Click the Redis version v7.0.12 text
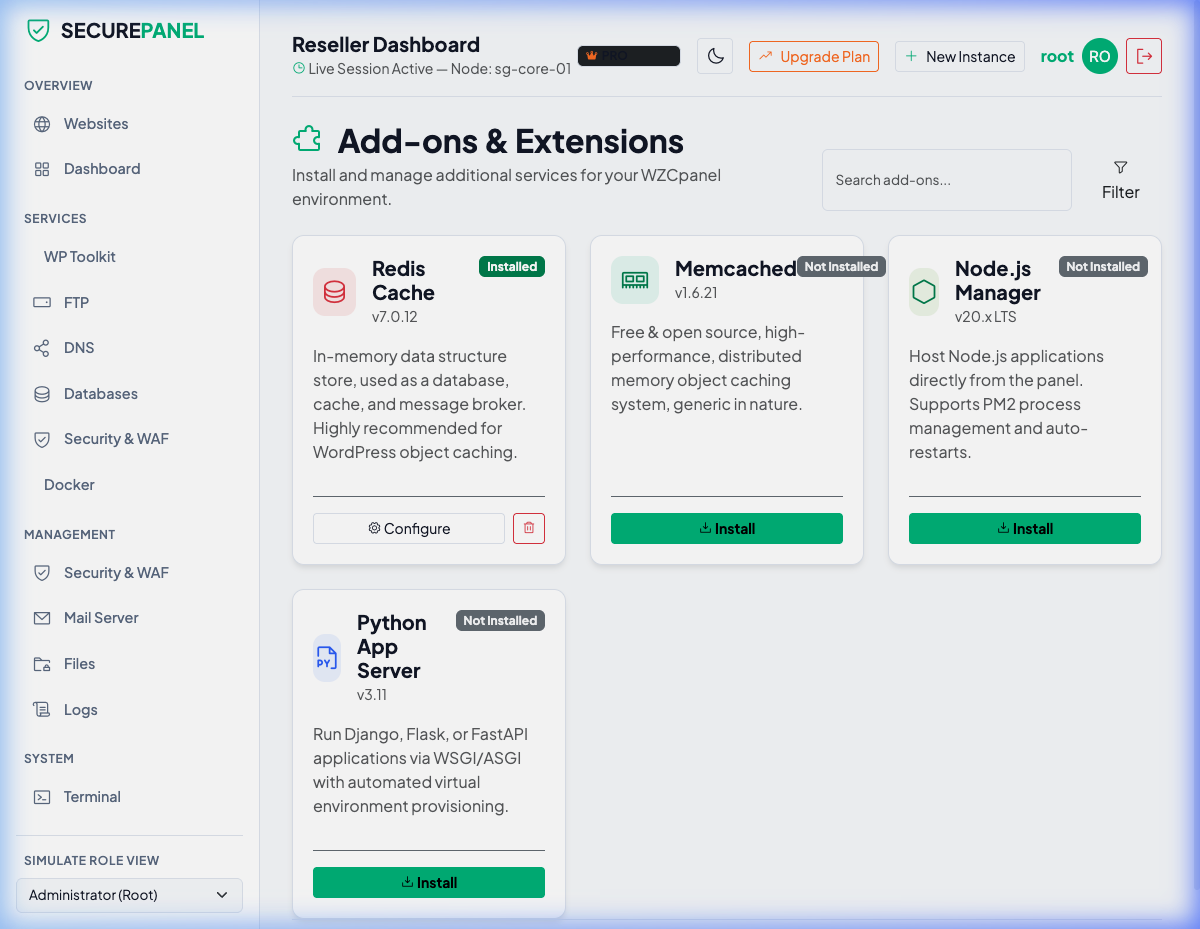 (x=395, y=317)
